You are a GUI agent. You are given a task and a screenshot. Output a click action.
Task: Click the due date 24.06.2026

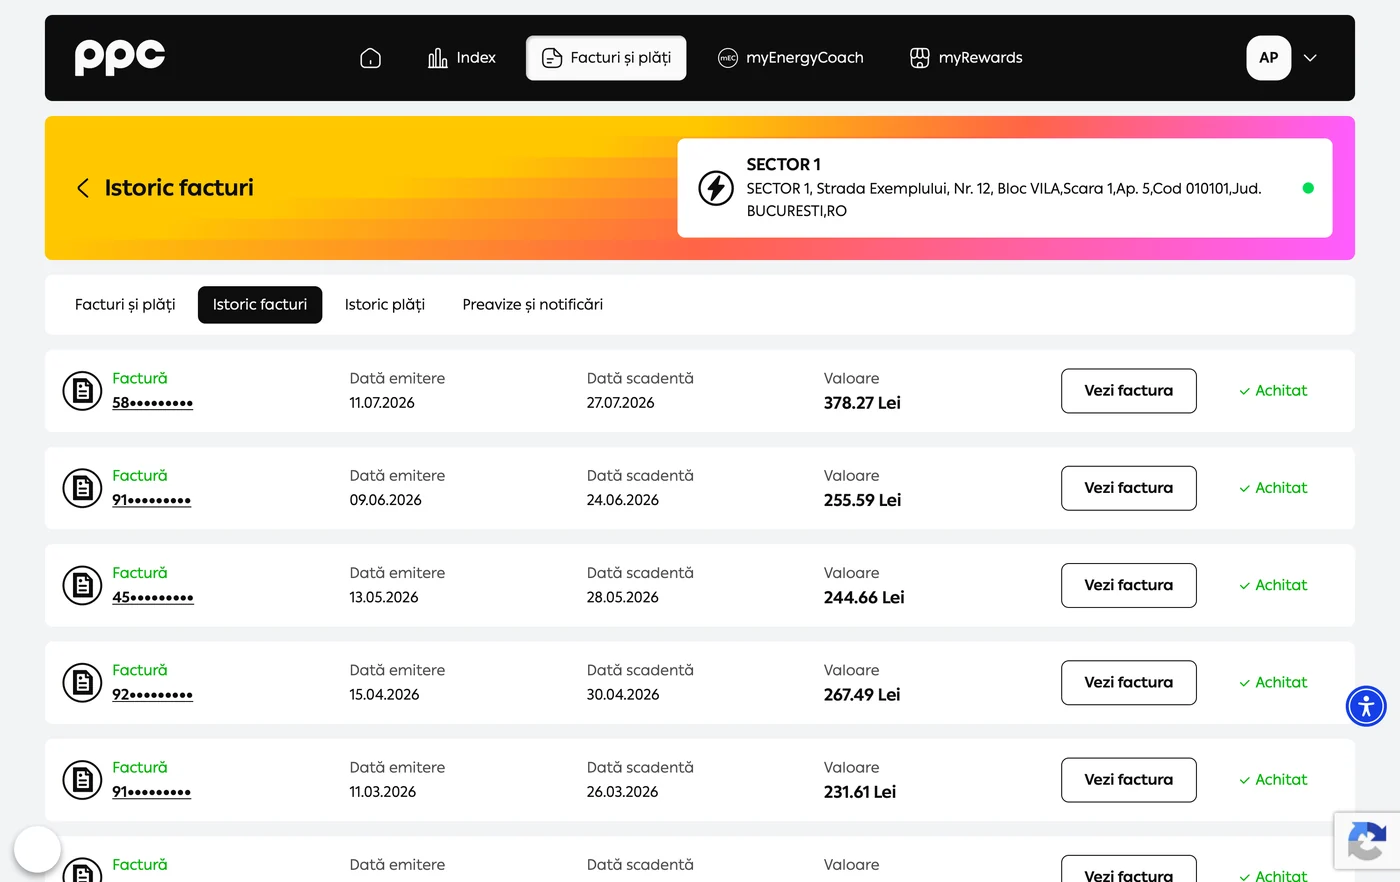click(622, 500)
